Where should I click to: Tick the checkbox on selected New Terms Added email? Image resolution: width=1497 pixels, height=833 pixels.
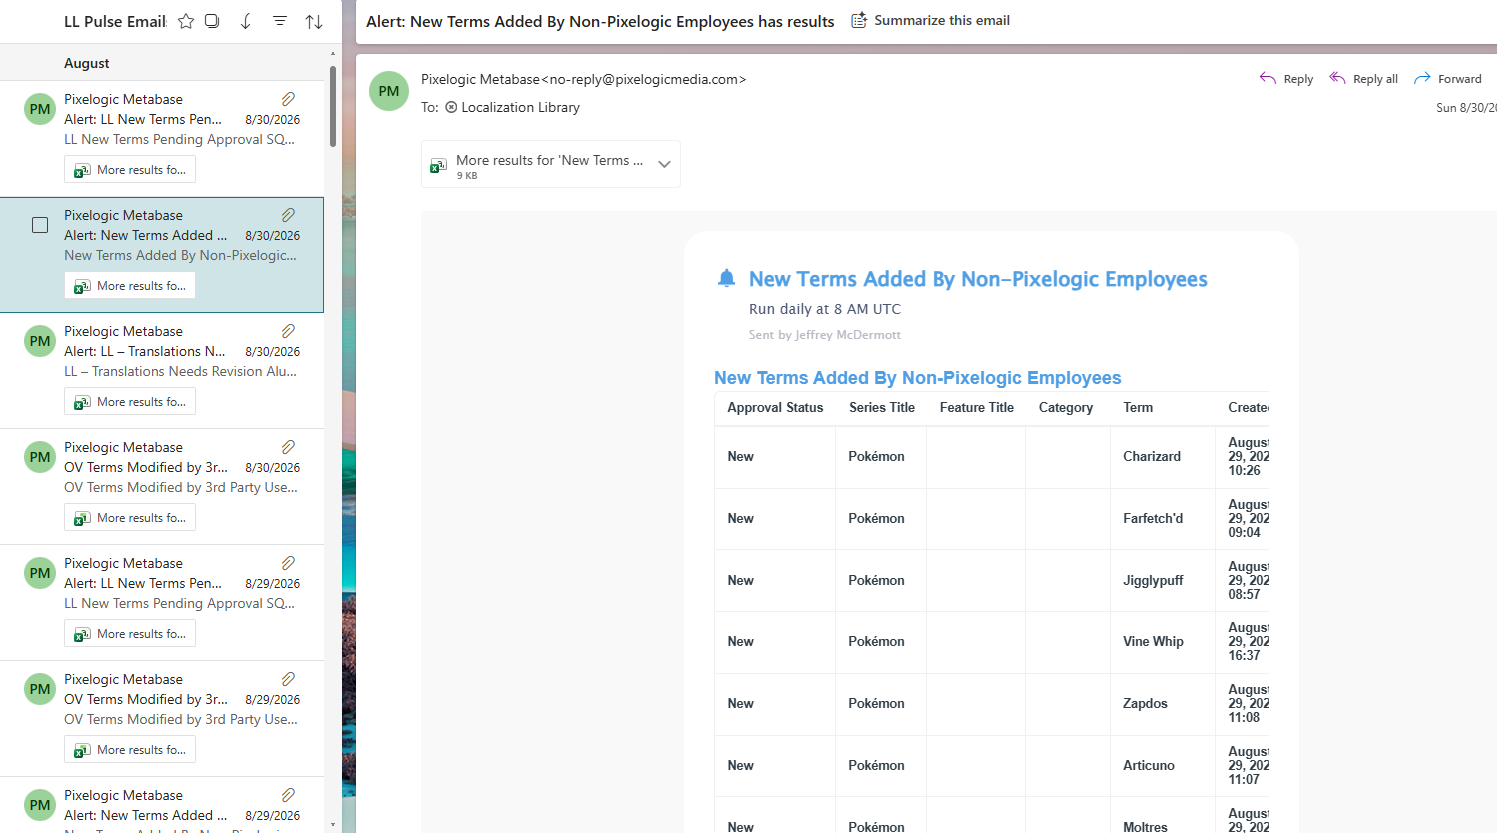(40, 225)
